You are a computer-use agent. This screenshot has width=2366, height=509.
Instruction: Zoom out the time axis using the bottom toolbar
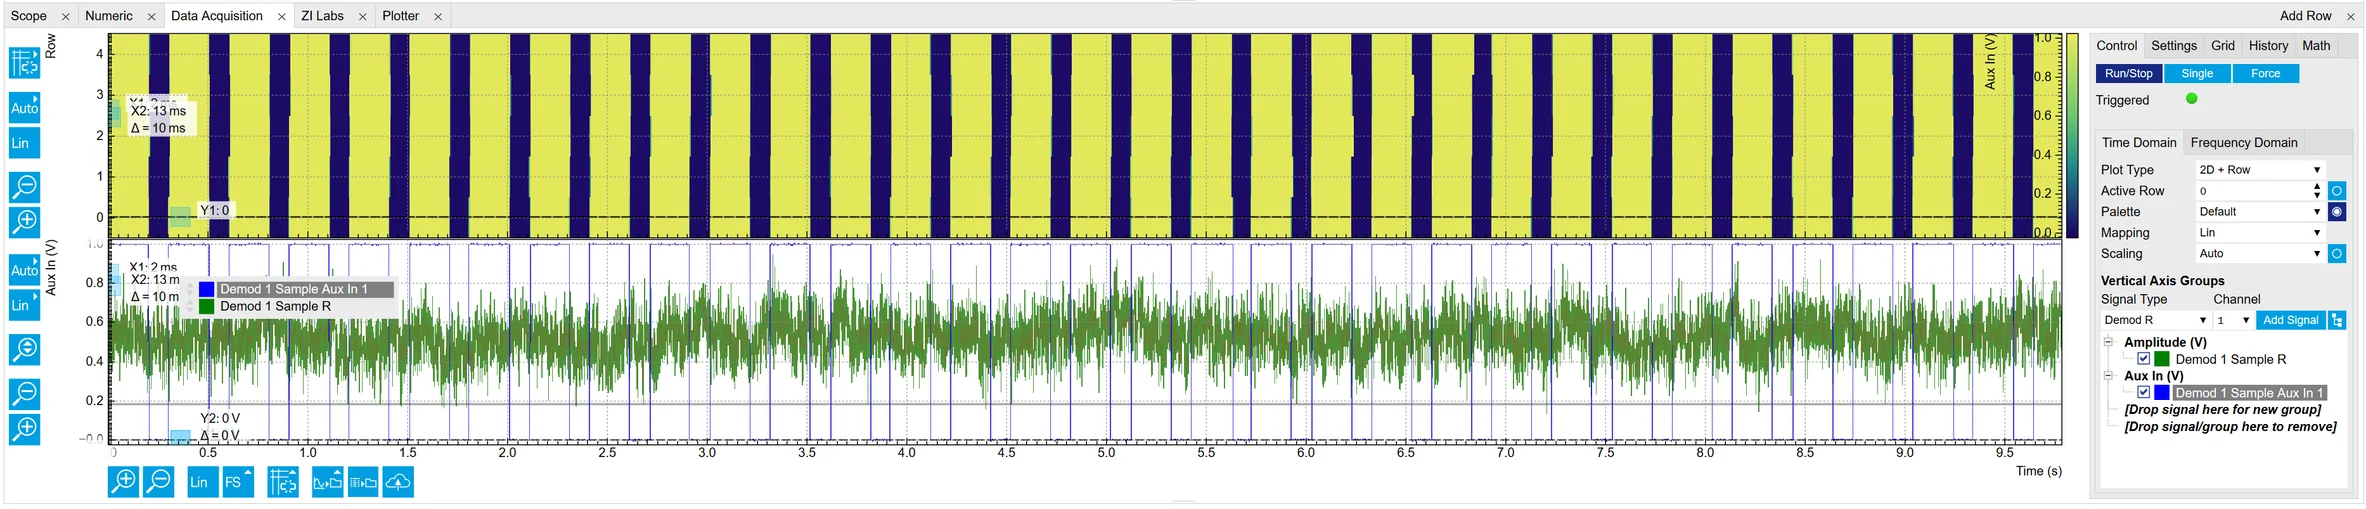pyautogui.click(x=159, y=482)
